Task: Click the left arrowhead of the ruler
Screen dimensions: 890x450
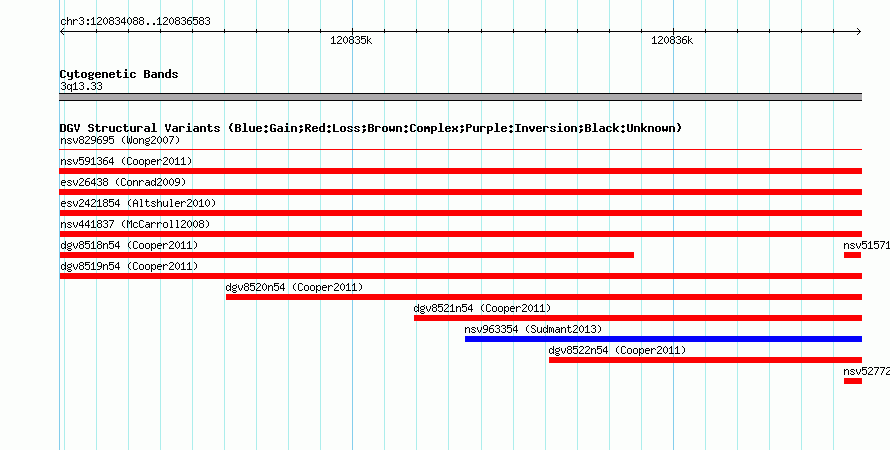Action: [62, 32]
